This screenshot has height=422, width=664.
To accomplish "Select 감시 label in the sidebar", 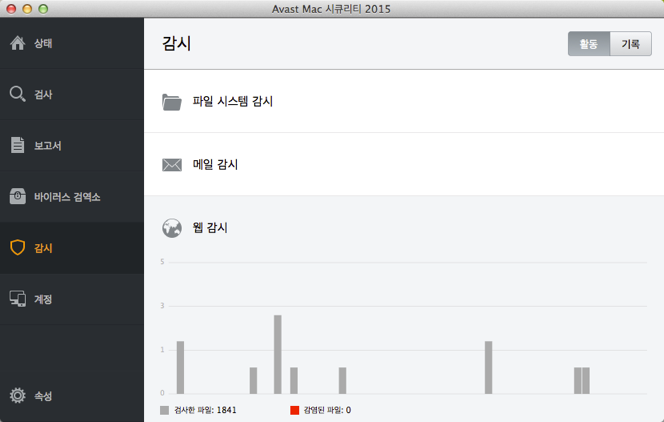I will coord(43,248).
